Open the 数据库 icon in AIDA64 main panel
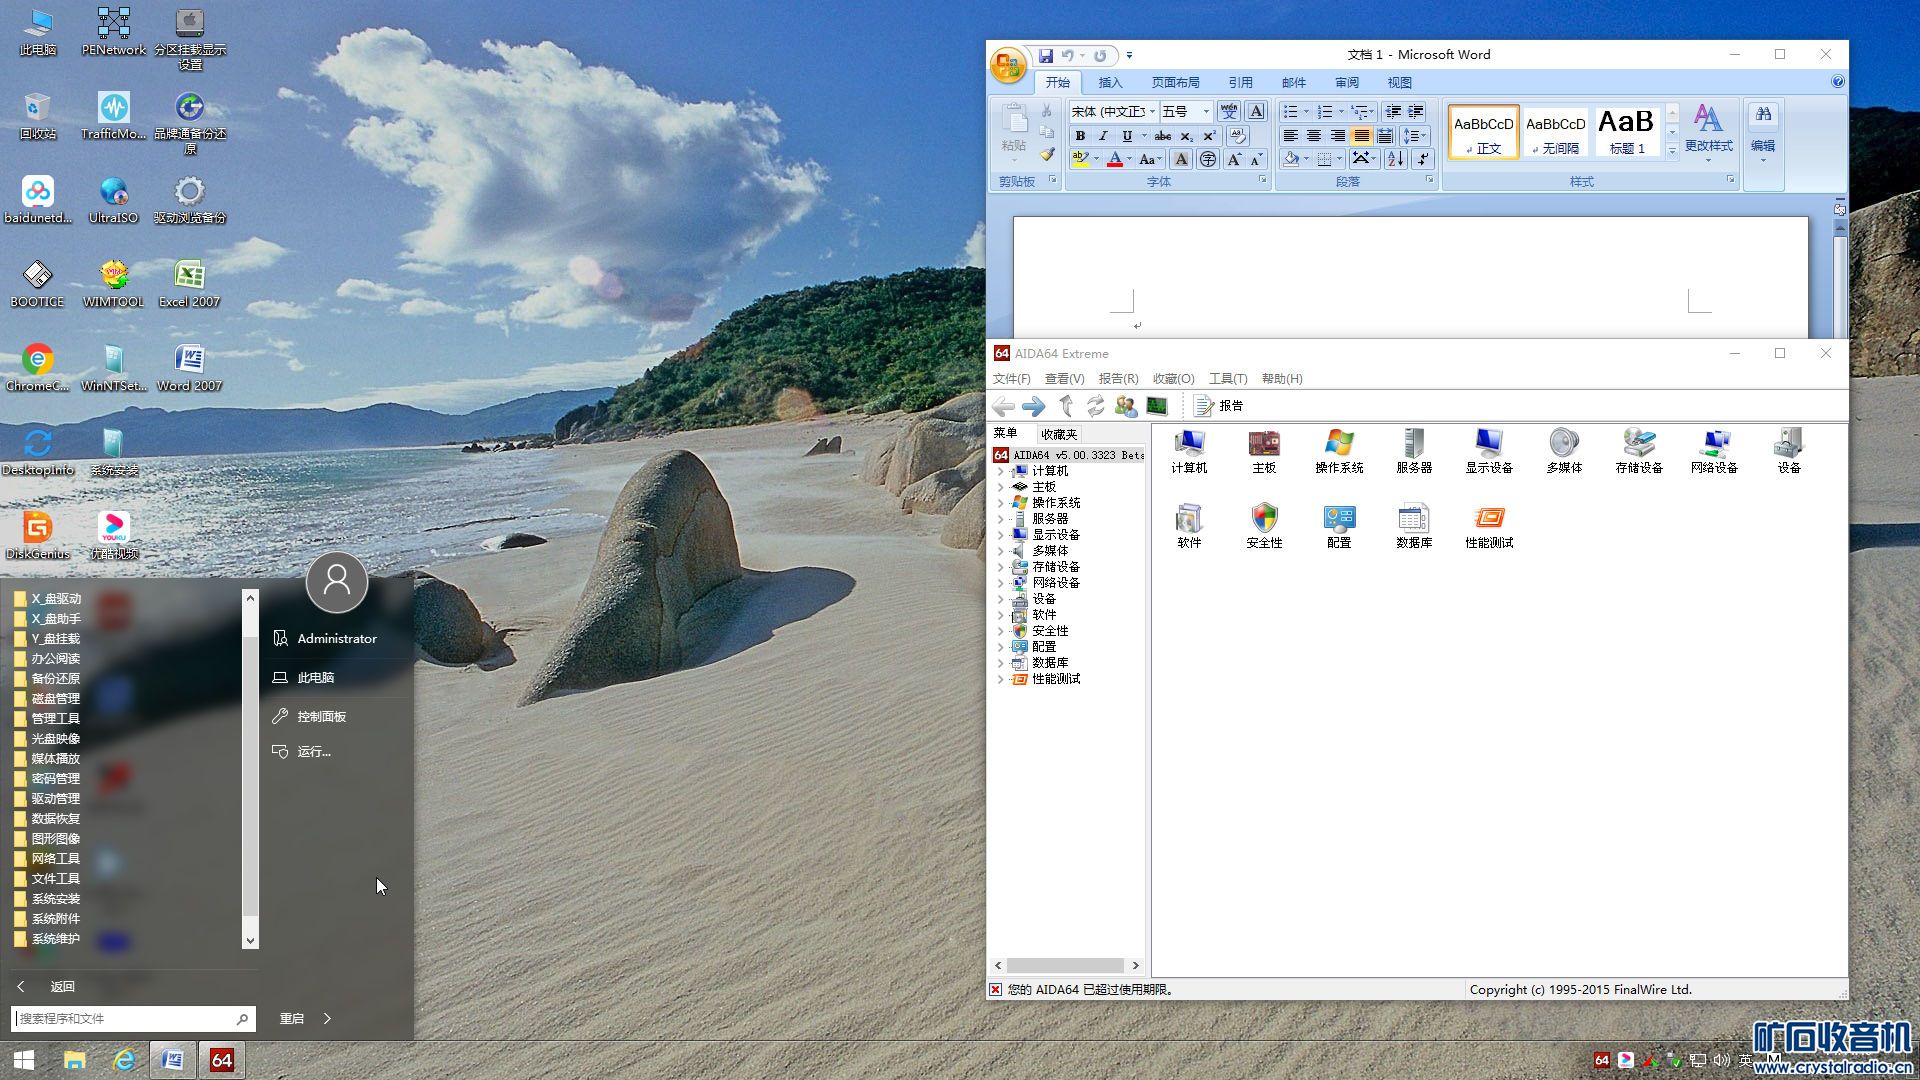The width and height of the screenshot is (1920, 1080). coord(1414,526)
